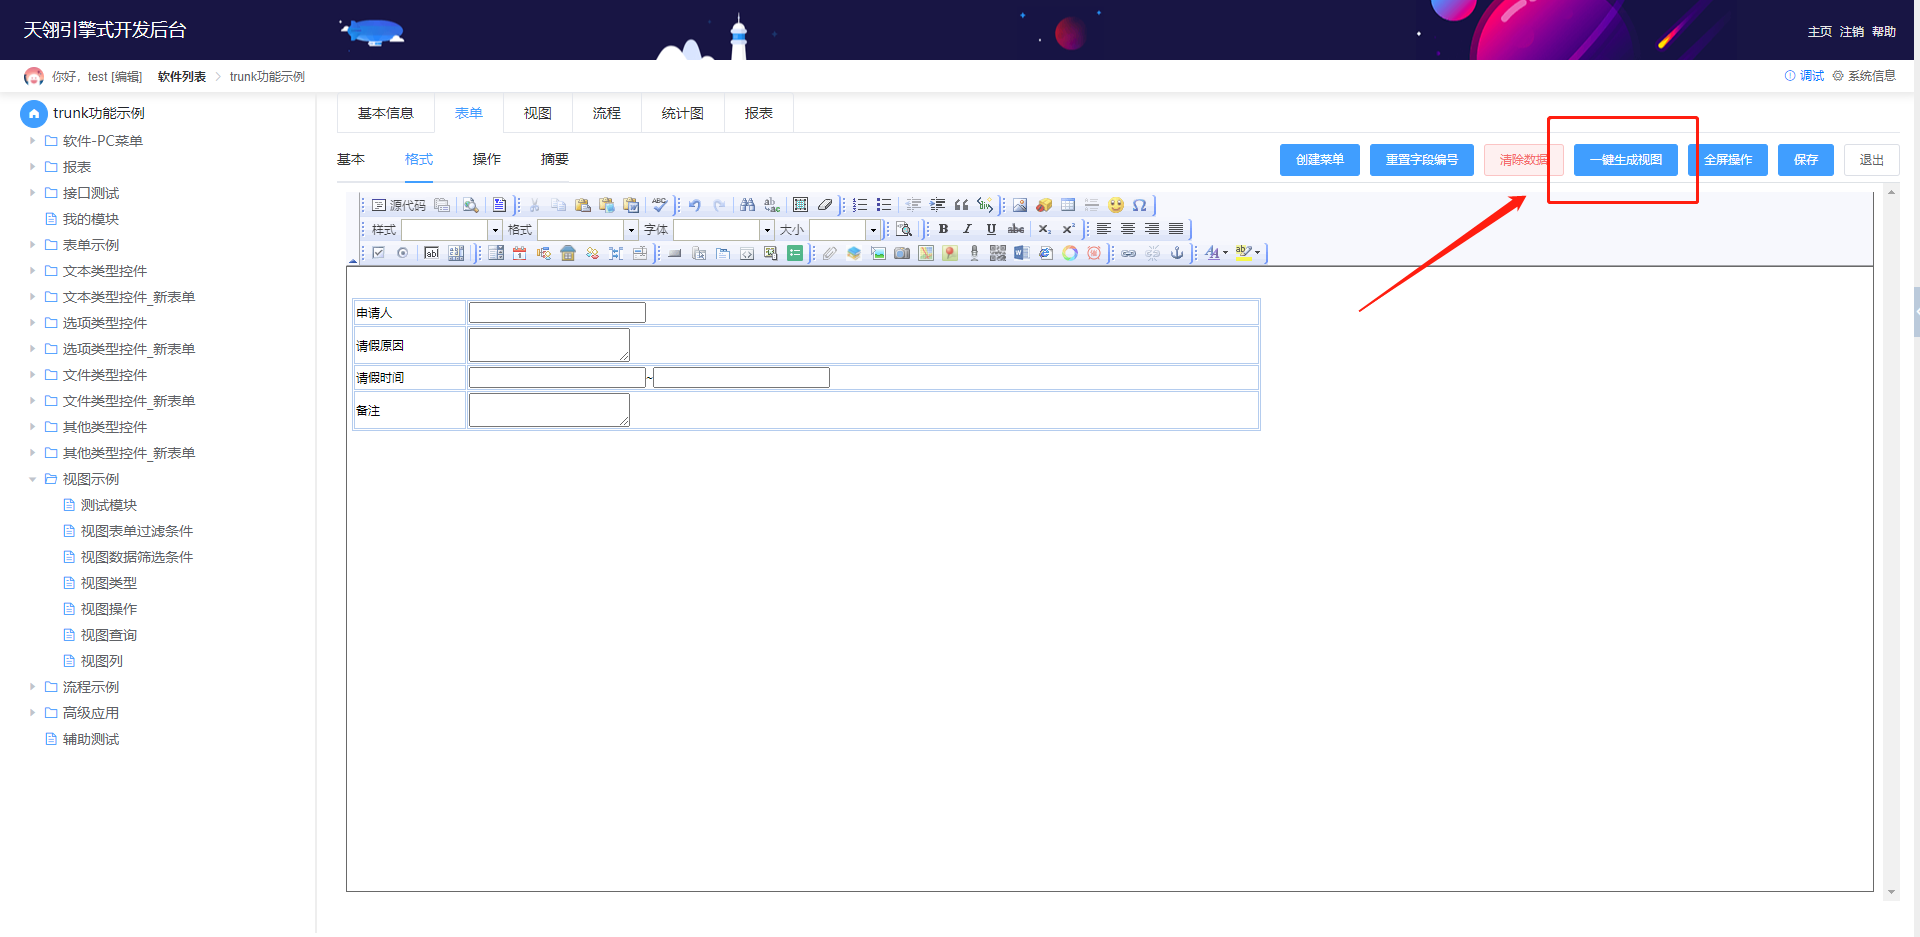
Task: Open the 格式 format dropdown in editor toolbar
Action: pos(587,230)
